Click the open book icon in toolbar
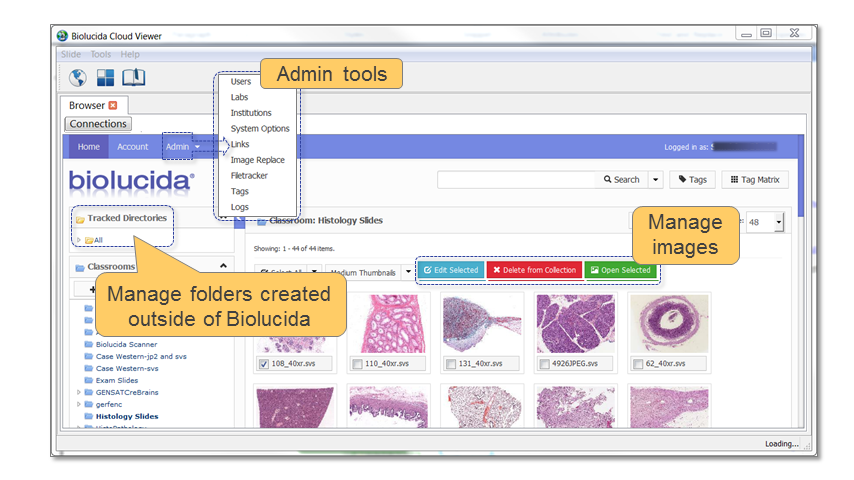This screenshot has height=480, width=854. (x=133, y=77)
